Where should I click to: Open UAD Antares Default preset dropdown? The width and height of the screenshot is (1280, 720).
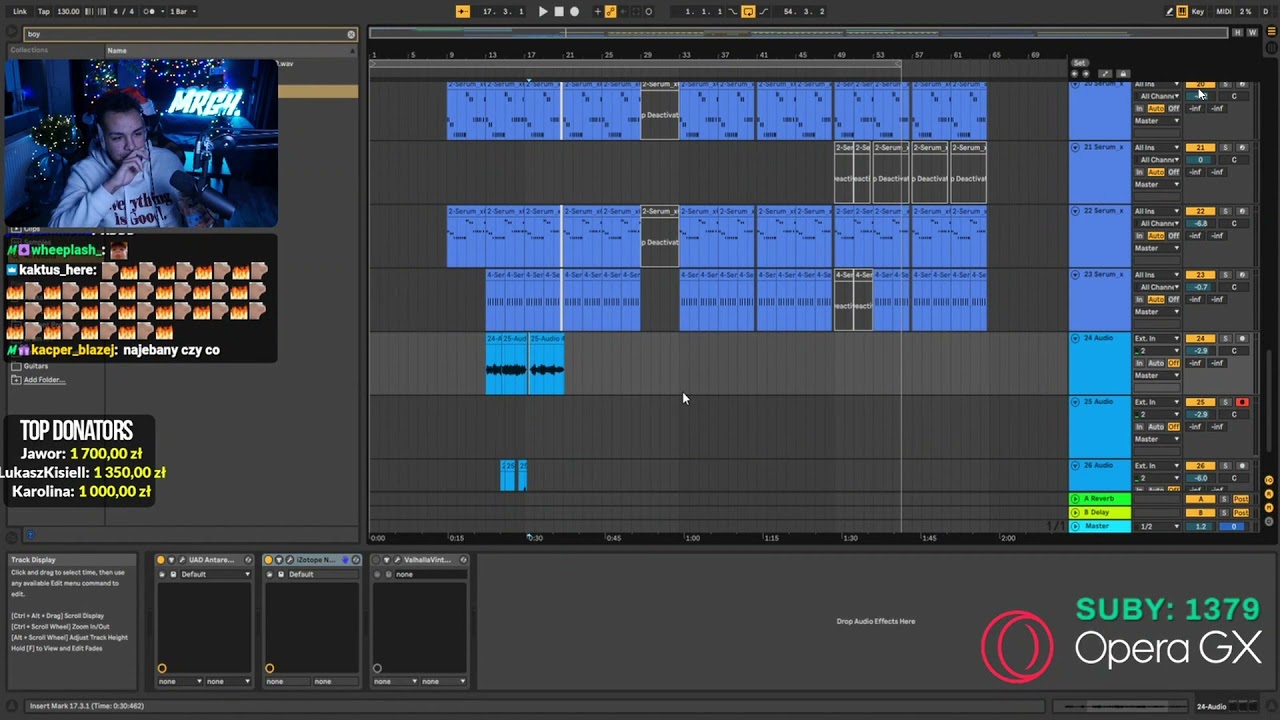[214, 574]
